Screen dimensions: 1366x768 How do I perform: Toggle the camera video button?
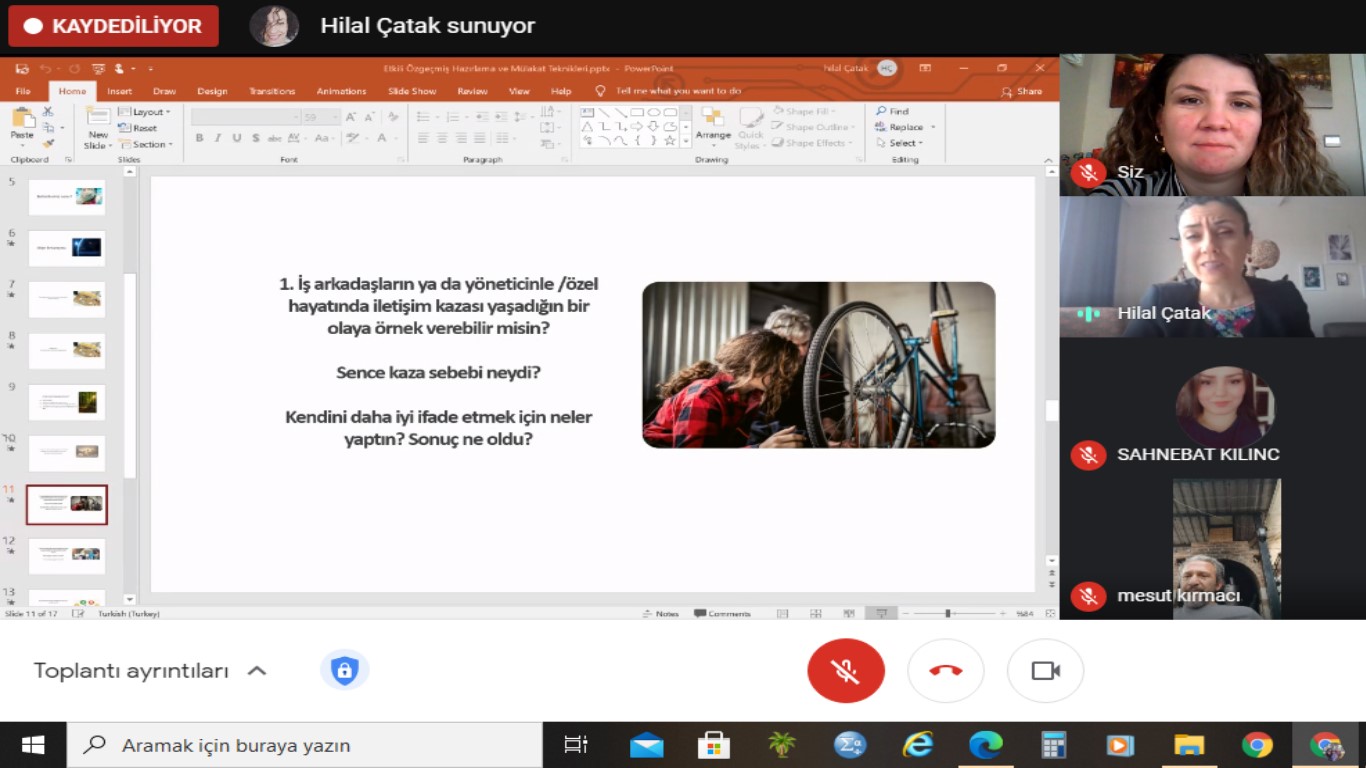(1045, 671)
